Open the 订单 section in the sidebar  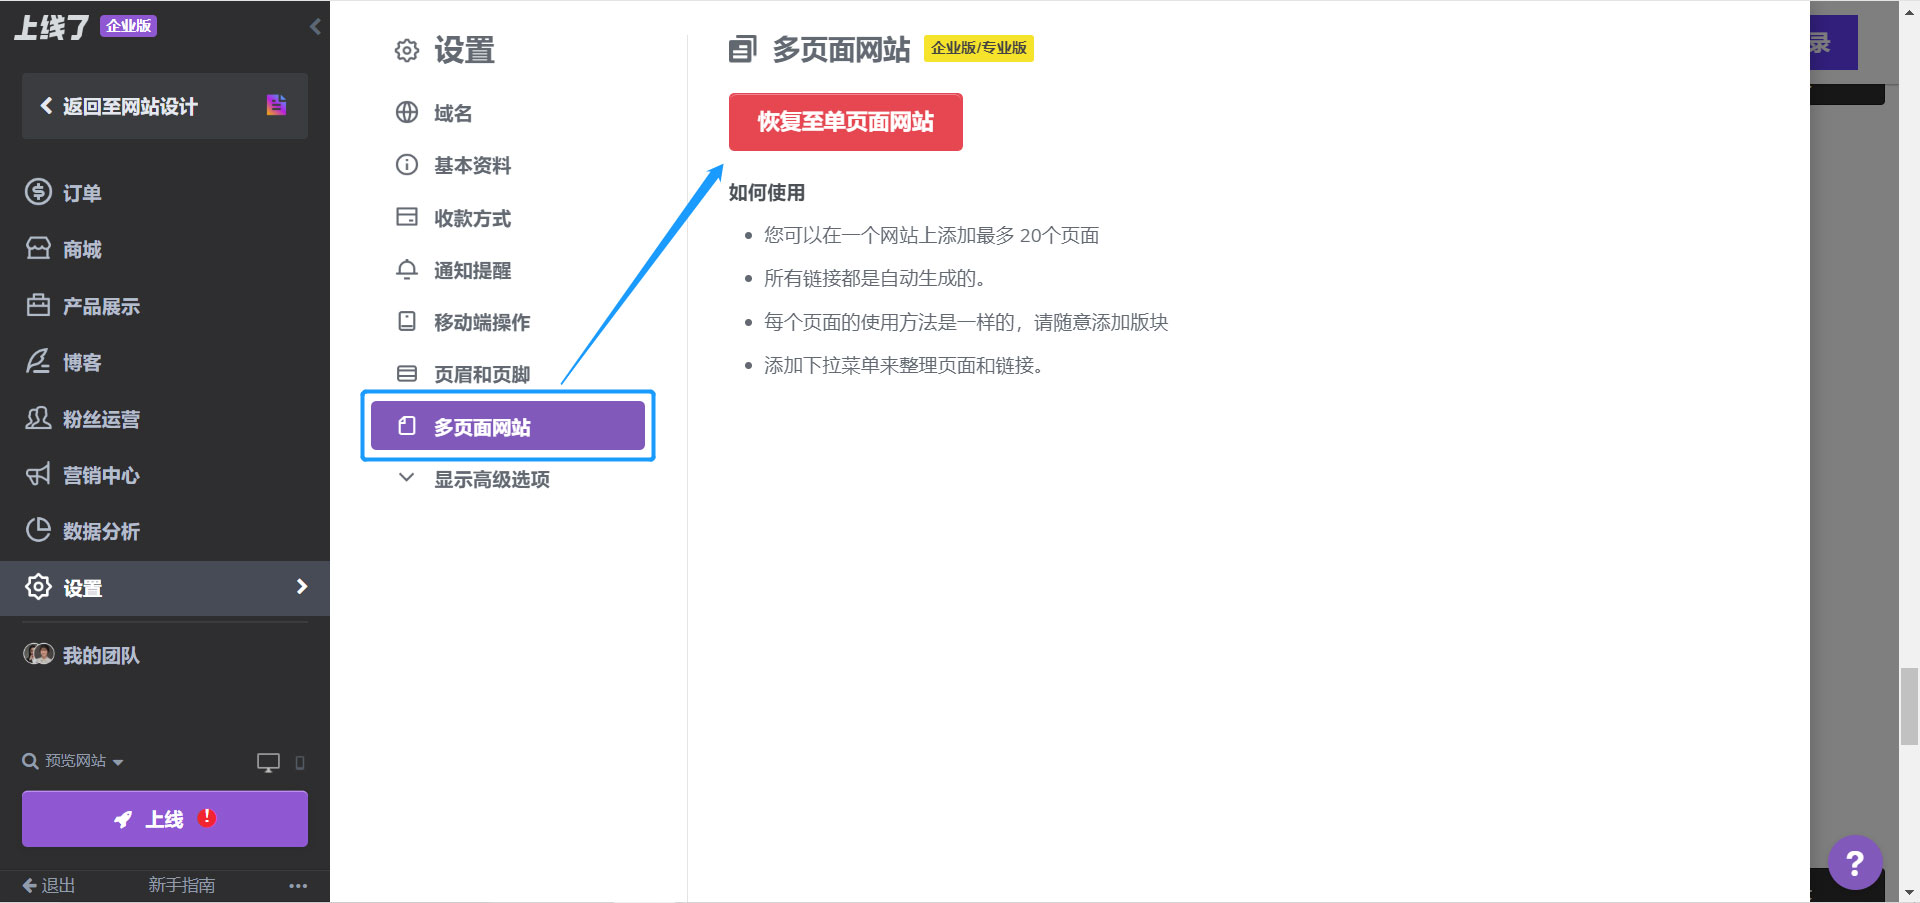[x=80, y=192]
